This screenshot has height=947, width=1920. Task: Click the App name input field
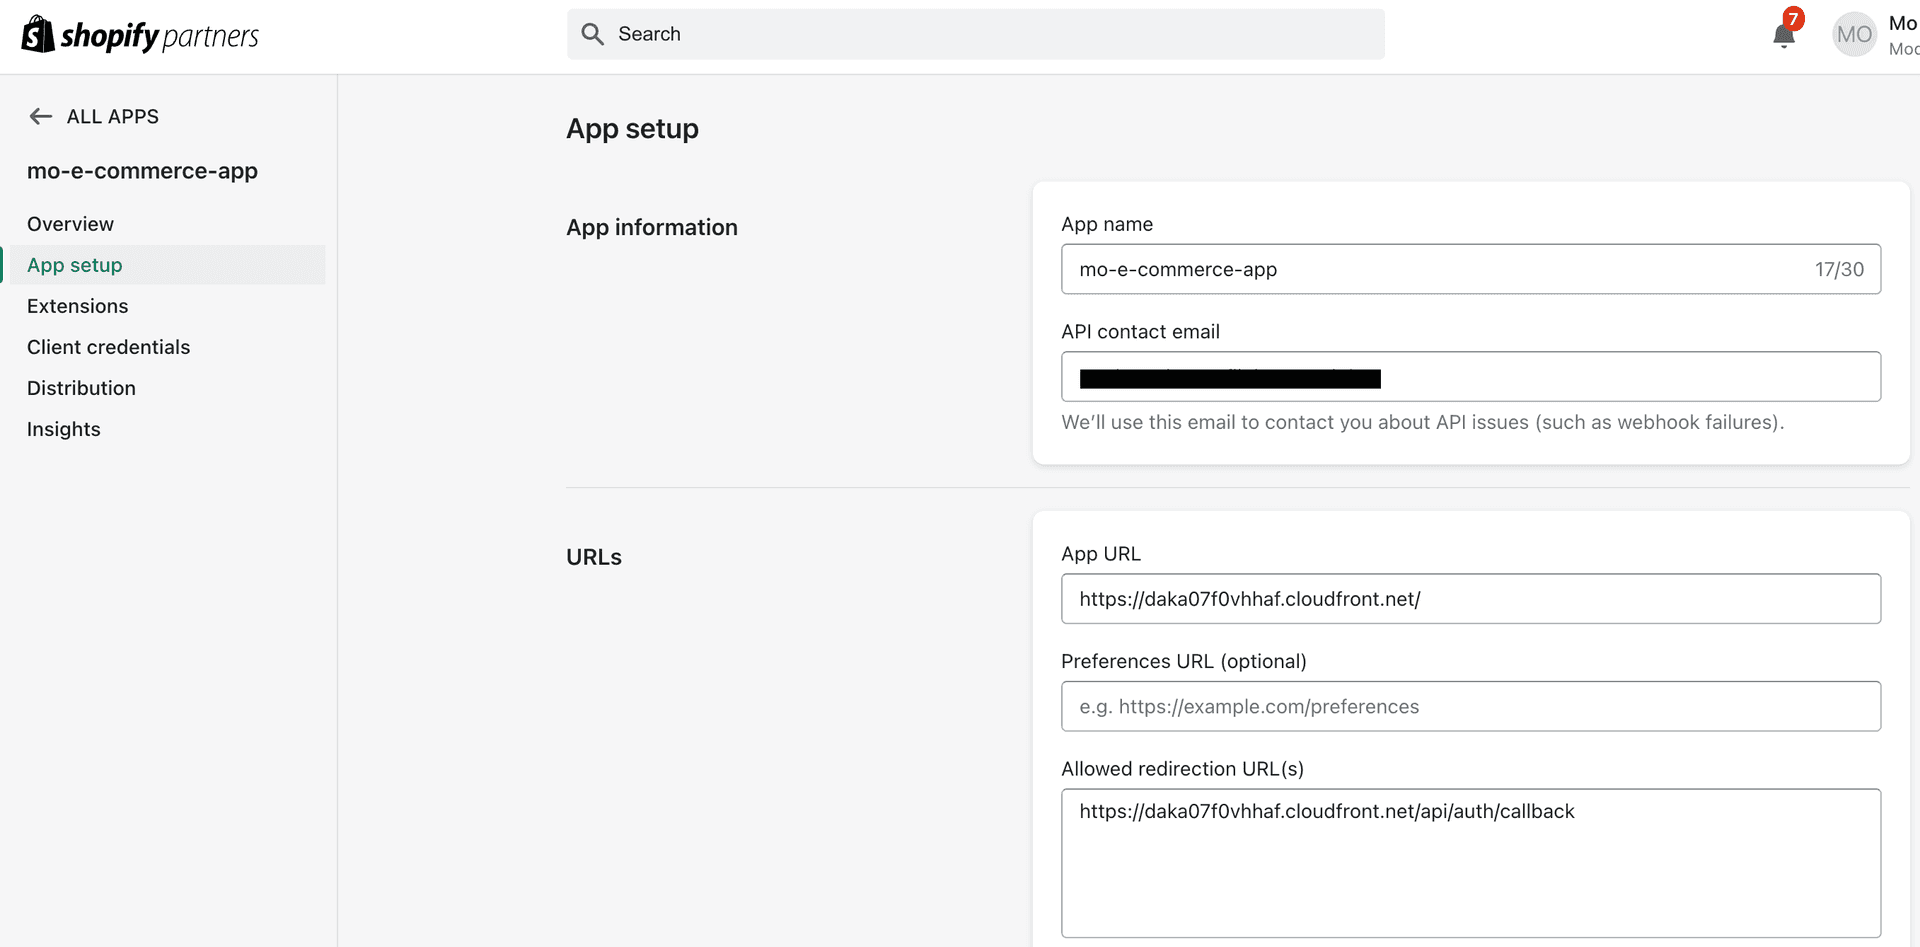[1471, 269]
